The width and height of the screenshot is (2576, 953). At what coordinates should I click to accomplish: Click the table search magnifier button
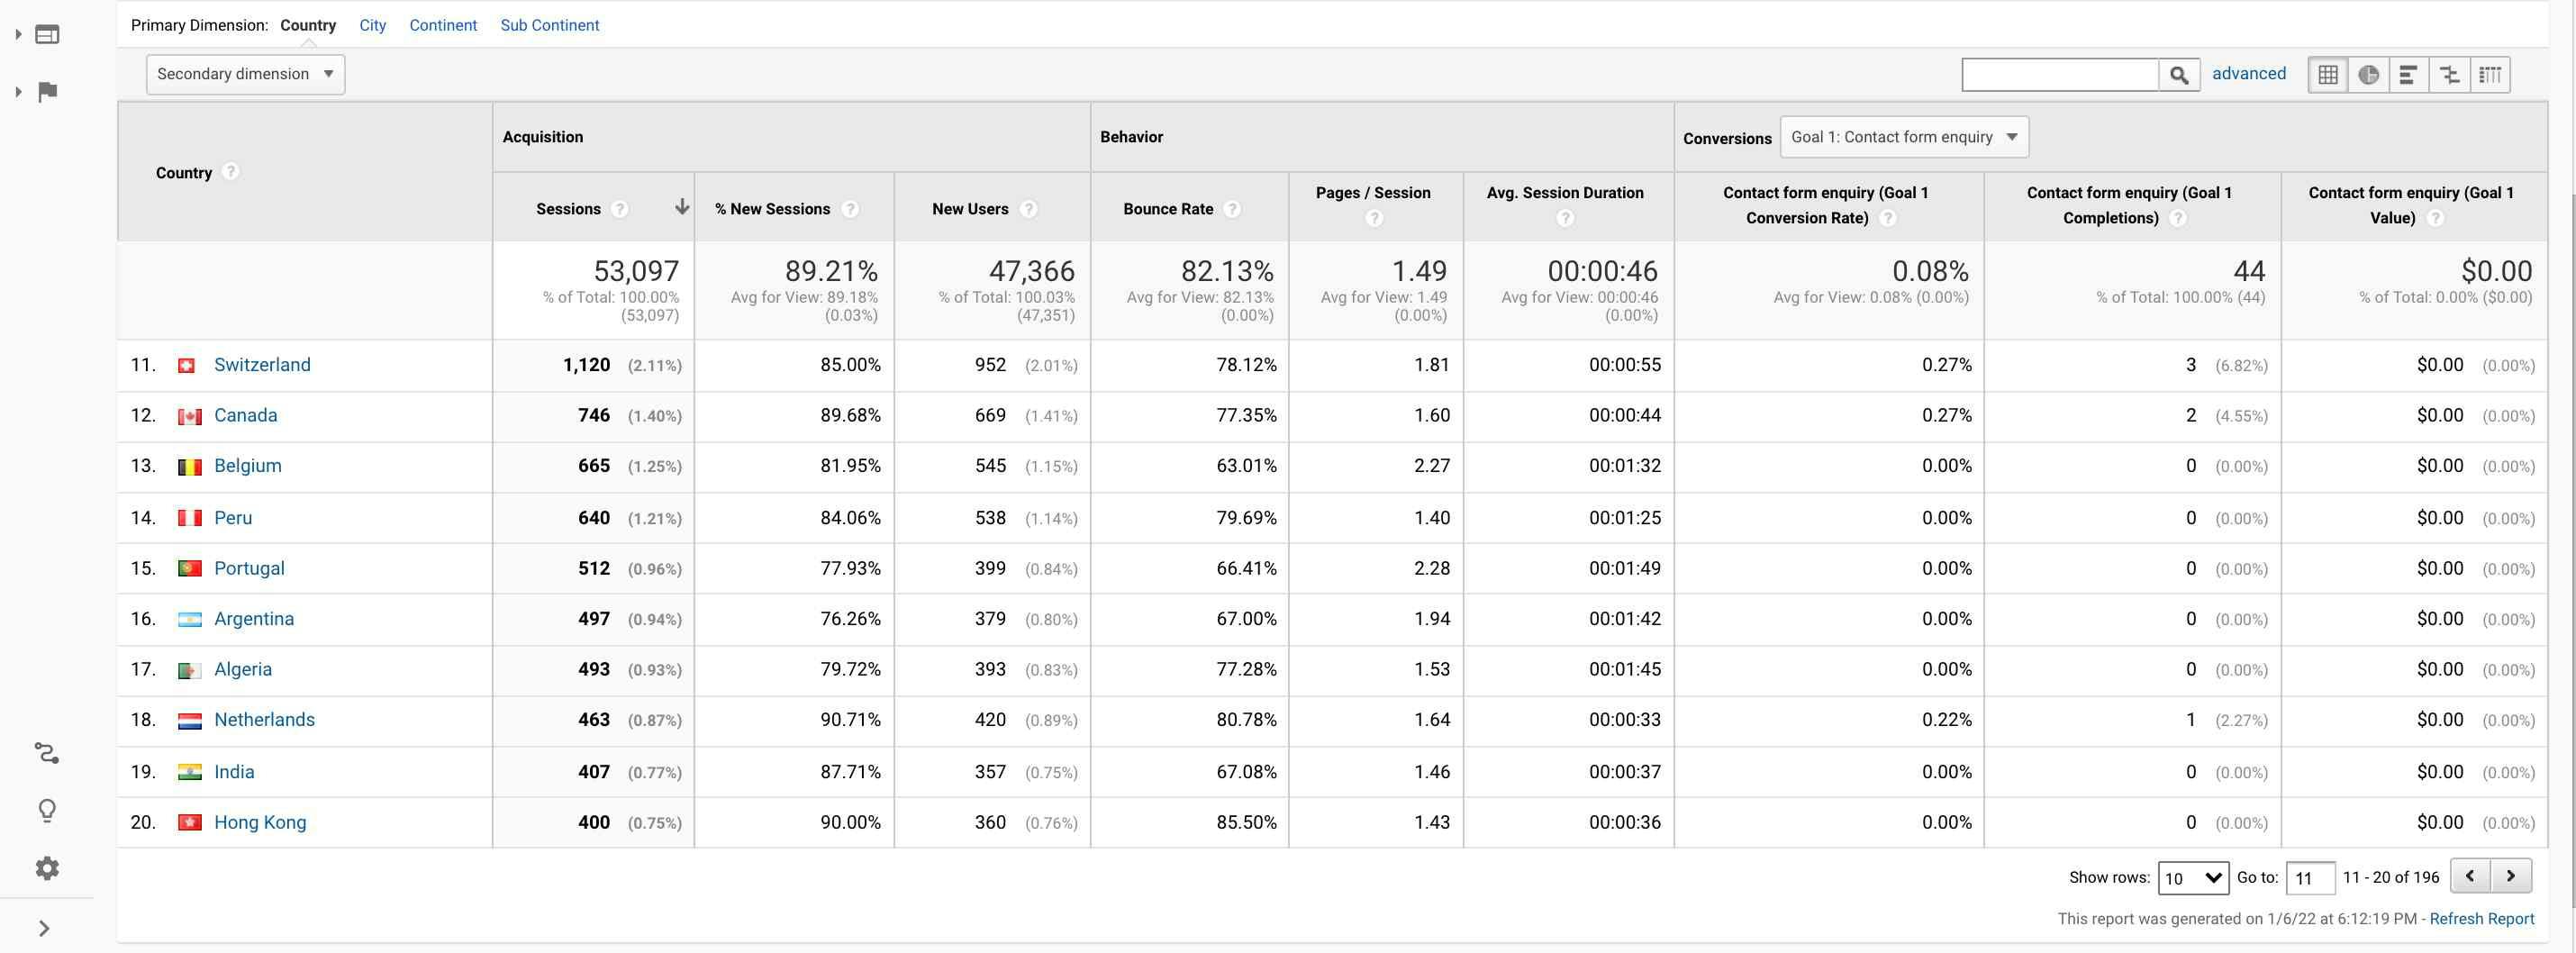[x=2179, y=75]
